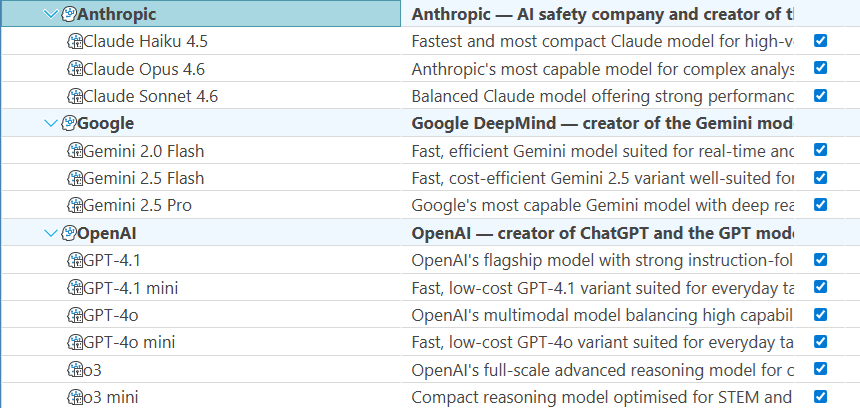Click the GPT-4.1 model icon
The height and width of the screenshot is (408, 860).
click(x=75, y=260)
